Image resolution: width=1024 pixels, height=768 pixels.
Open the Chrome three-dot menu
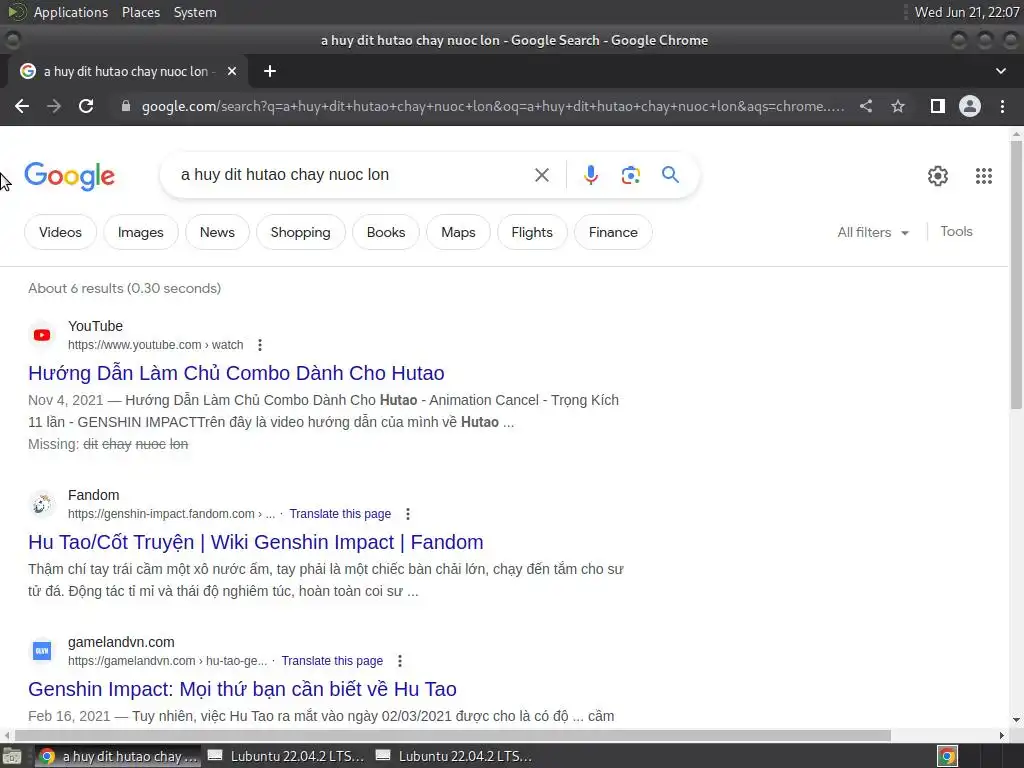(1002, 106)
